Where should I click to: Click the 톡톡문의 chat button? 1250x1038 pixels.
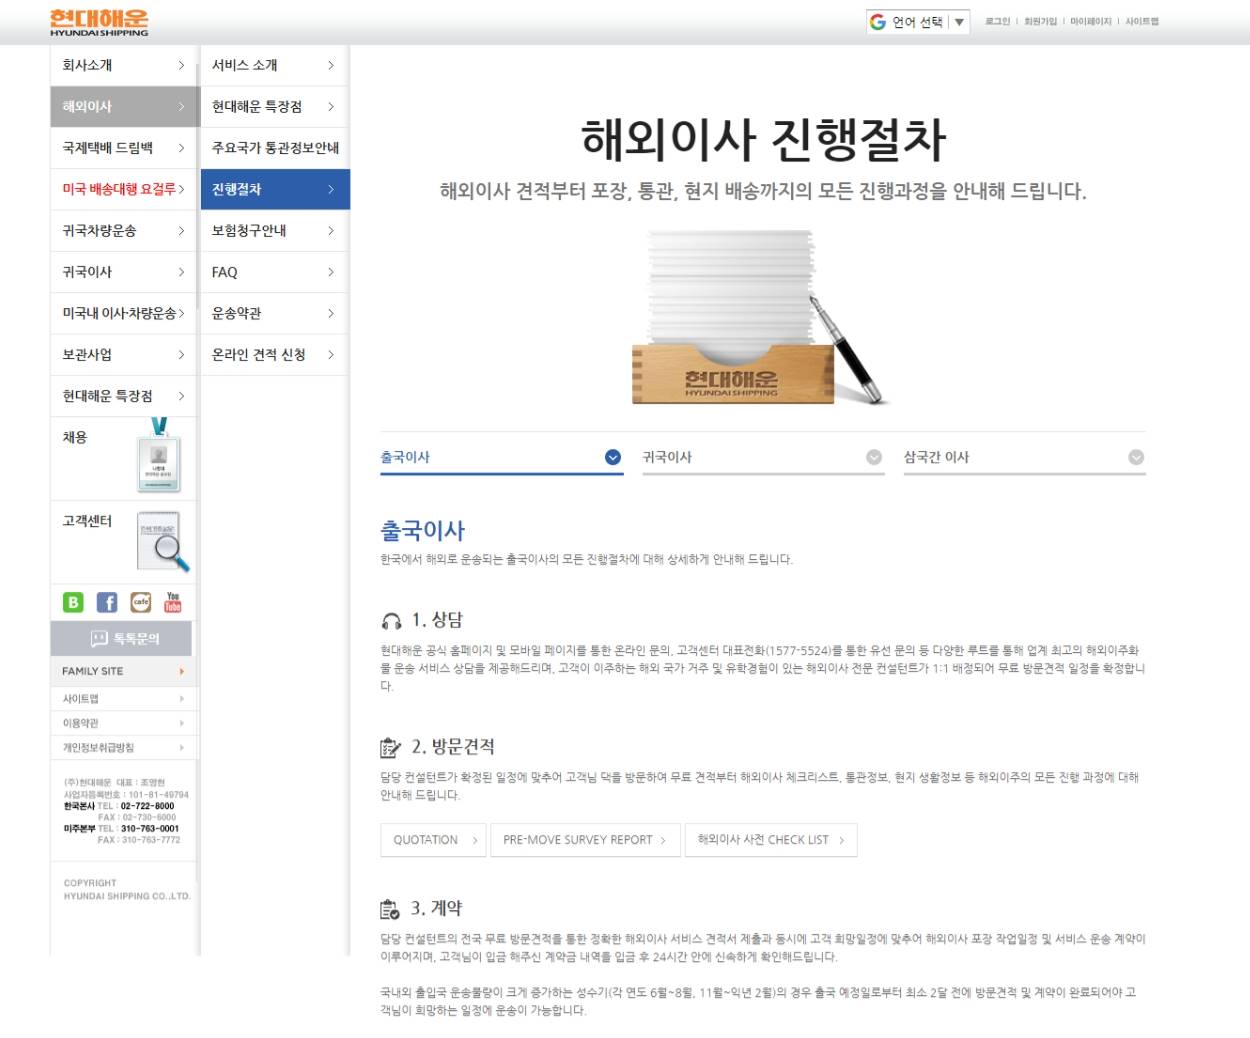pyautogui.click(x=121, y=638)
